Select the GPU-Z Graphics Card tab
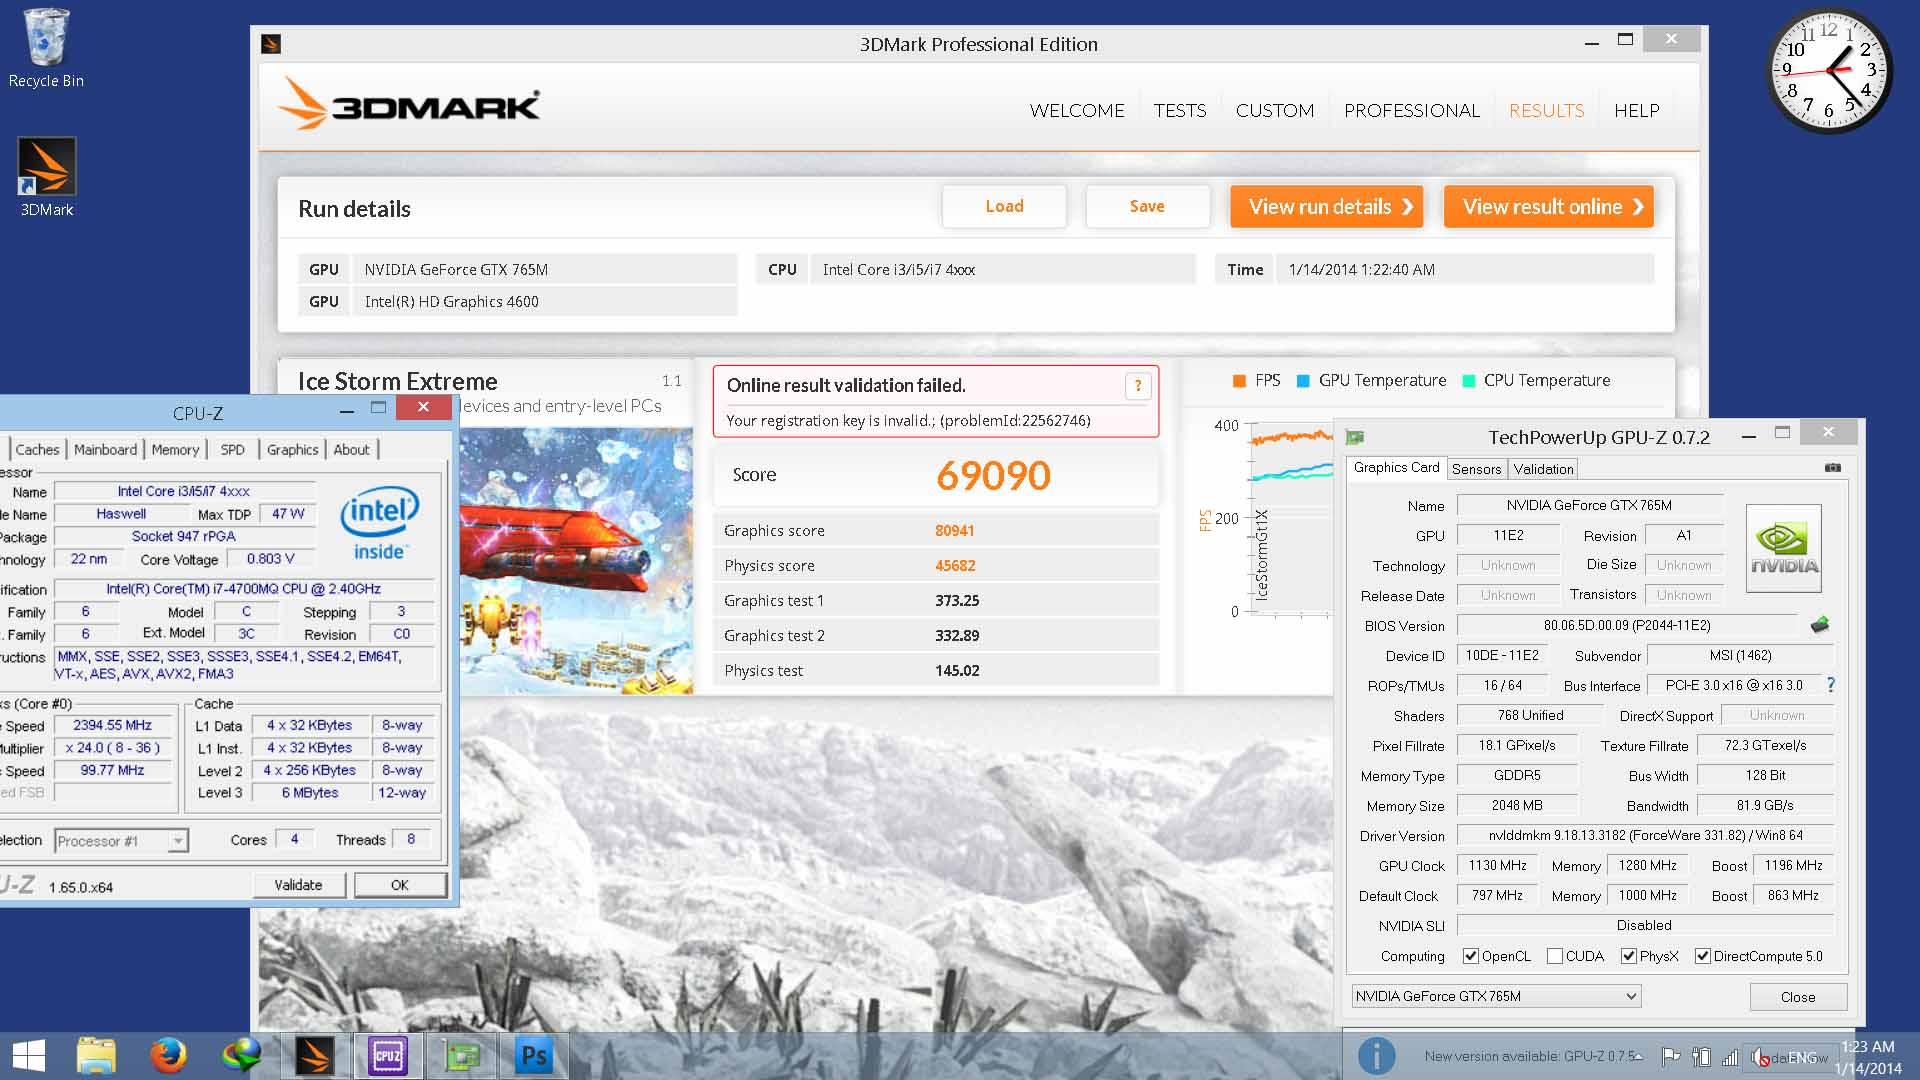The width and height of the screenshot is (1920, 1080). (1396, 467)
